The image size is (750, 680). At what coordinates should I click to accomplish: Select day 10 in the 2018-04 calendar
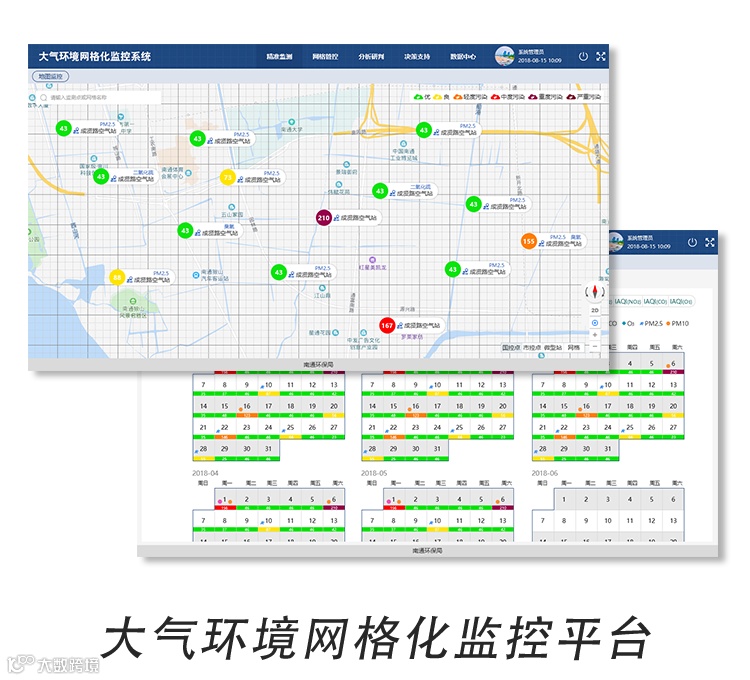pyautogui.click(x=268, y=521)
